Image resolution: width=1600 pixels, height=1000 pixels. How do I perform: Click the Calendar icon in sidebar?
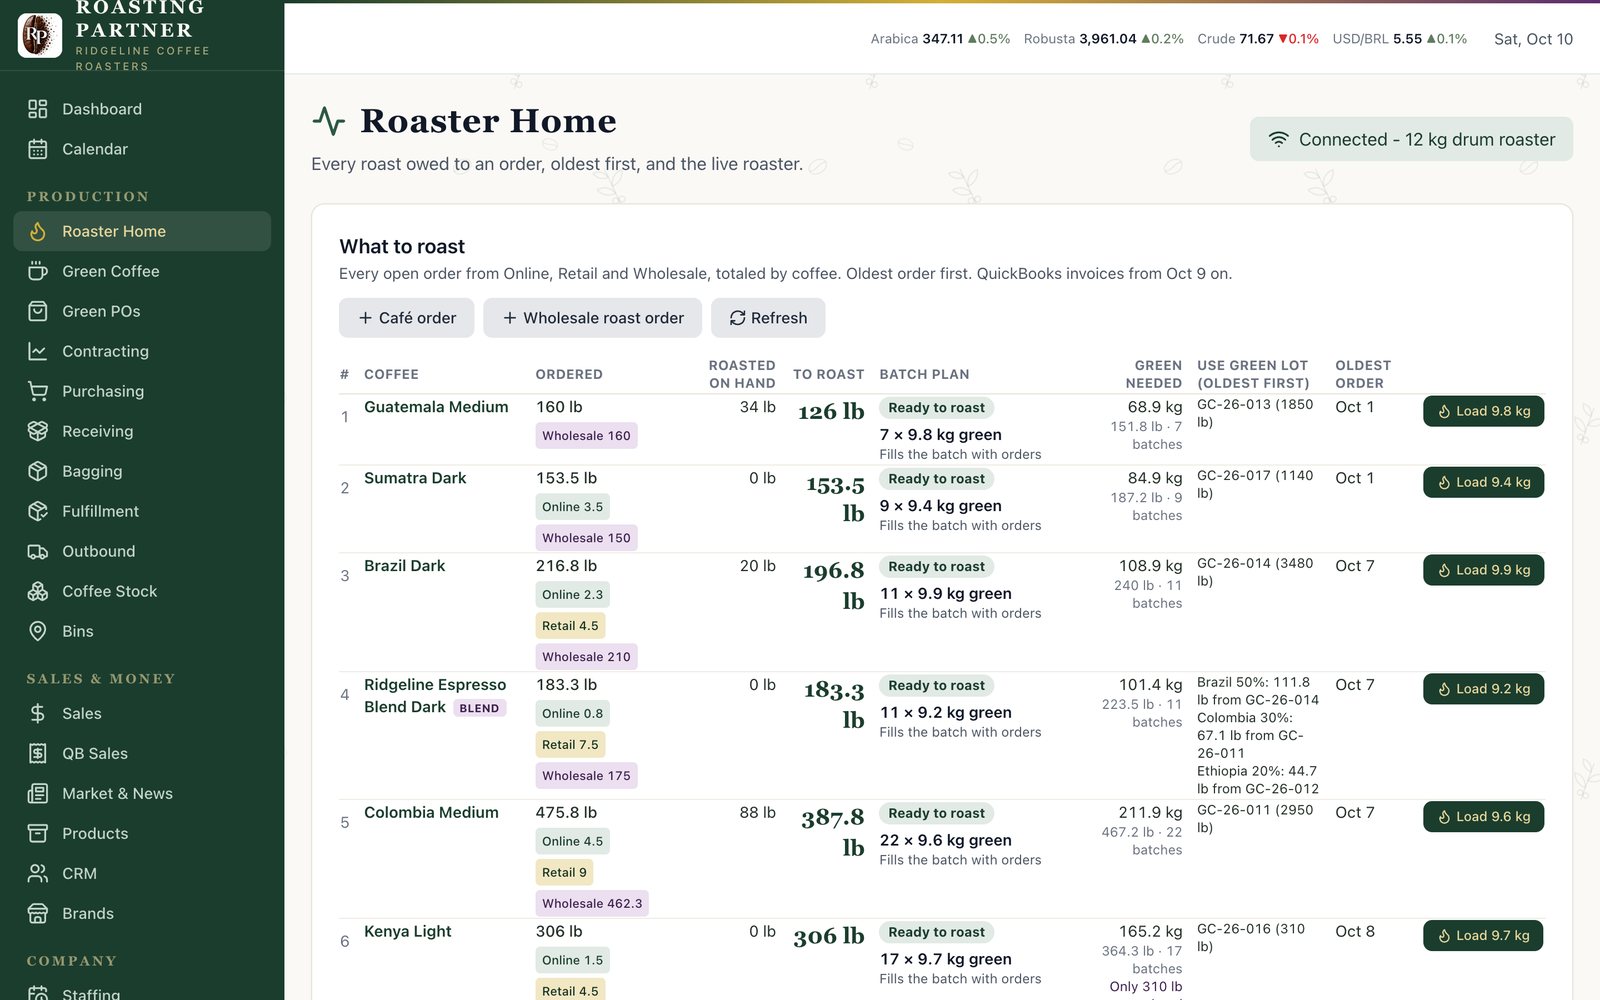38,149
